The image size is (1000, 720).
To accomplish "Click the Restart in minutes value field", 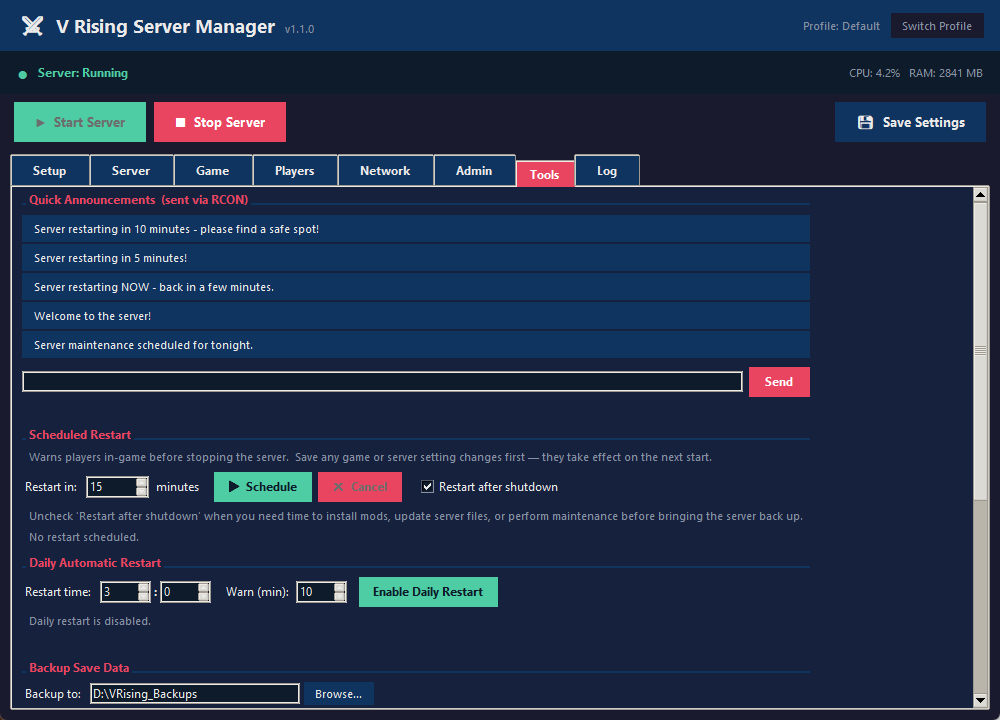I will [112, 487].
